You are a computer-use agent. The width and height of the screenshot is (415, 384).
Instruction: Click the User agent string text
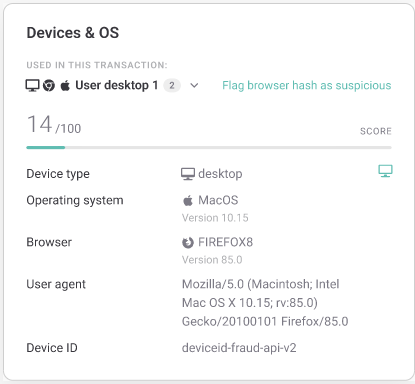265,303
